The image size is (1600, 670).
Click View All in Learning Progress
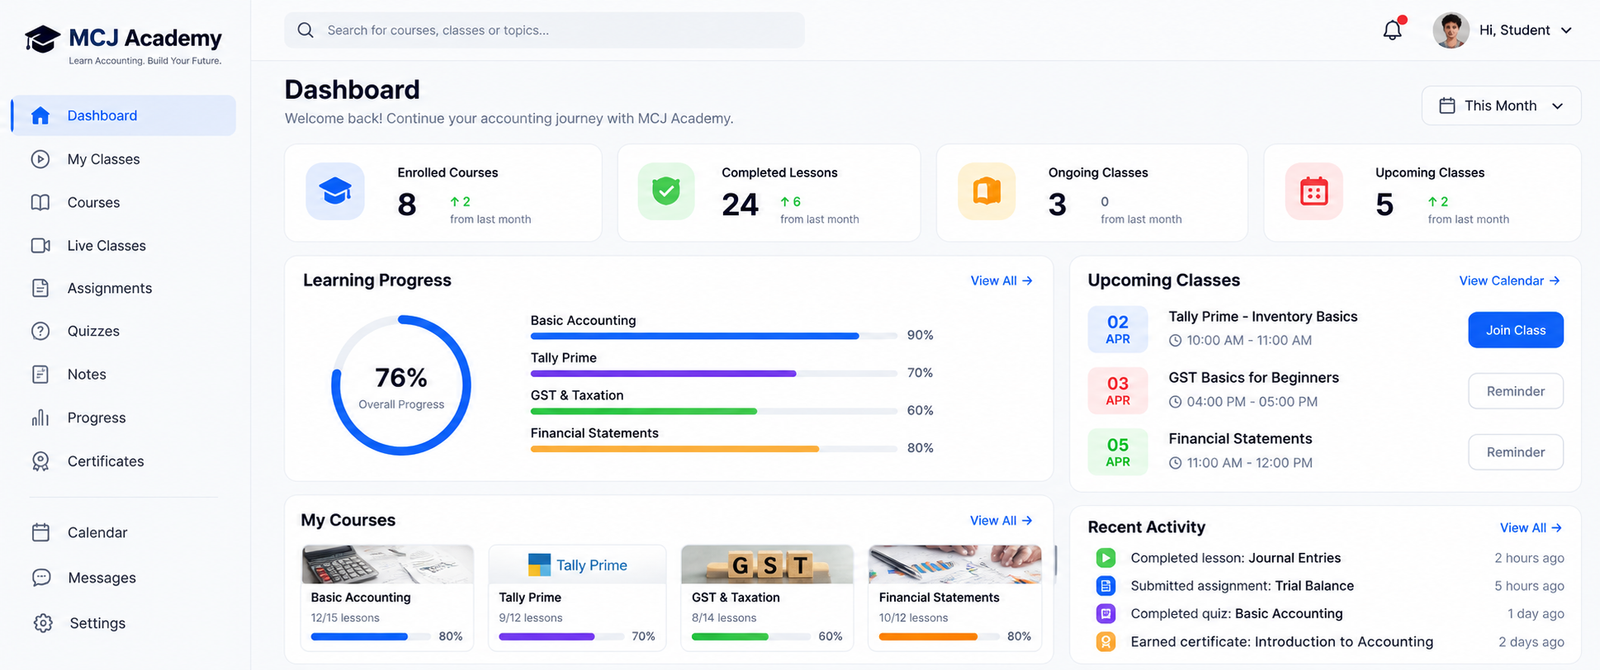point(1001,281)
